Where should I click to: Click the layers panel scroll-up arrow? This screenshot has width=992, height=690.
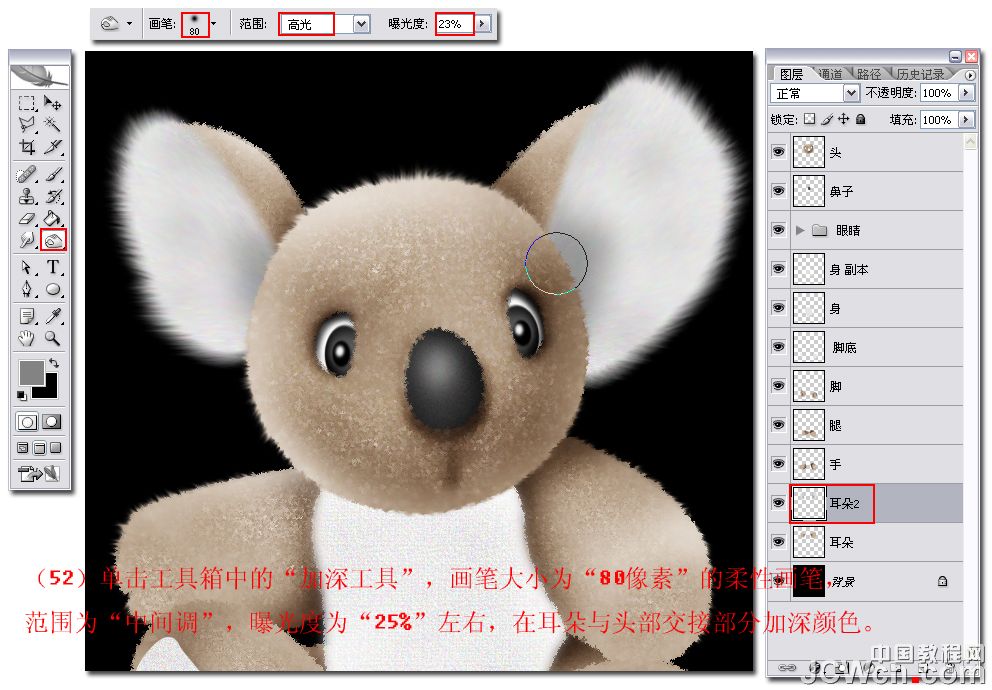tap(970, 142)
